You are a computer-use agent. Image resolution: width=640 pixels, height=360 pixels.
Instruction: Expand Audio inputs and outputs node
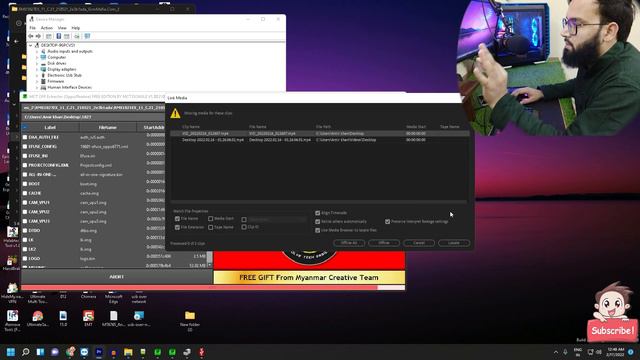[37, 52]
